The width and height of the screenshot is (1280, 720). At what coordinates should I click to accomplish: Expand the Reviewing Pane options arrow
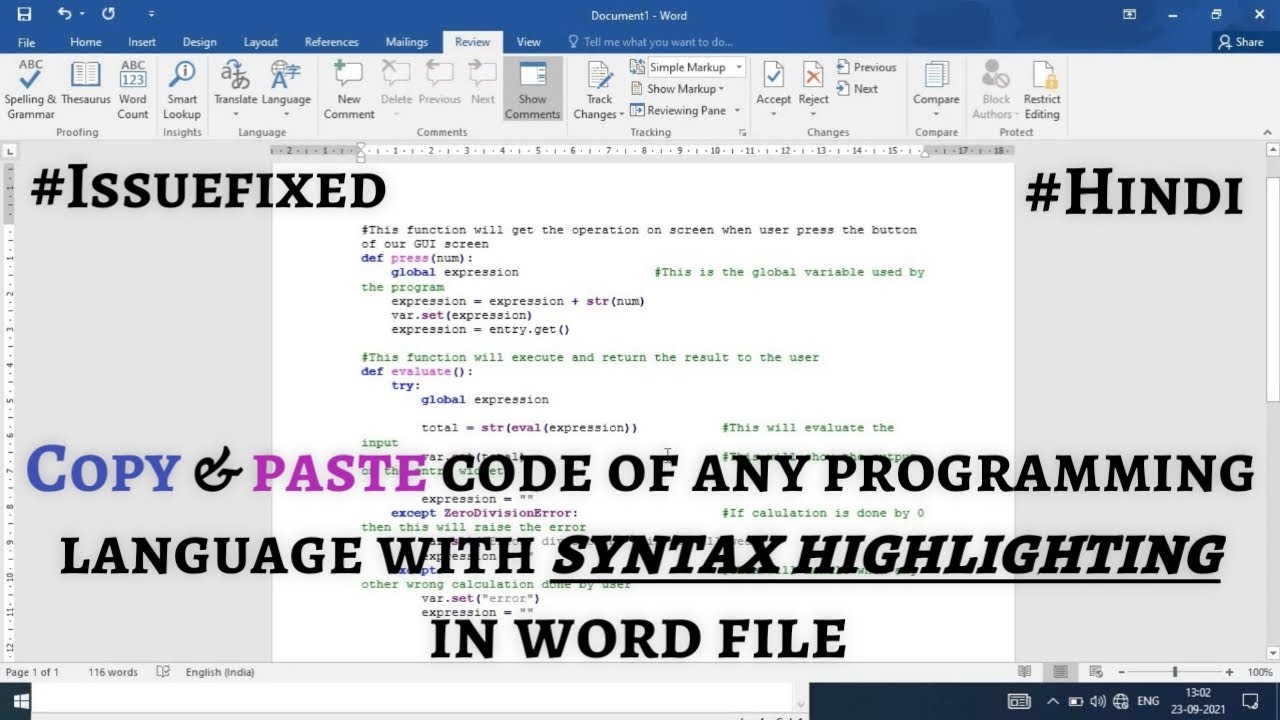pyautogui.click(x=738, y=110)
